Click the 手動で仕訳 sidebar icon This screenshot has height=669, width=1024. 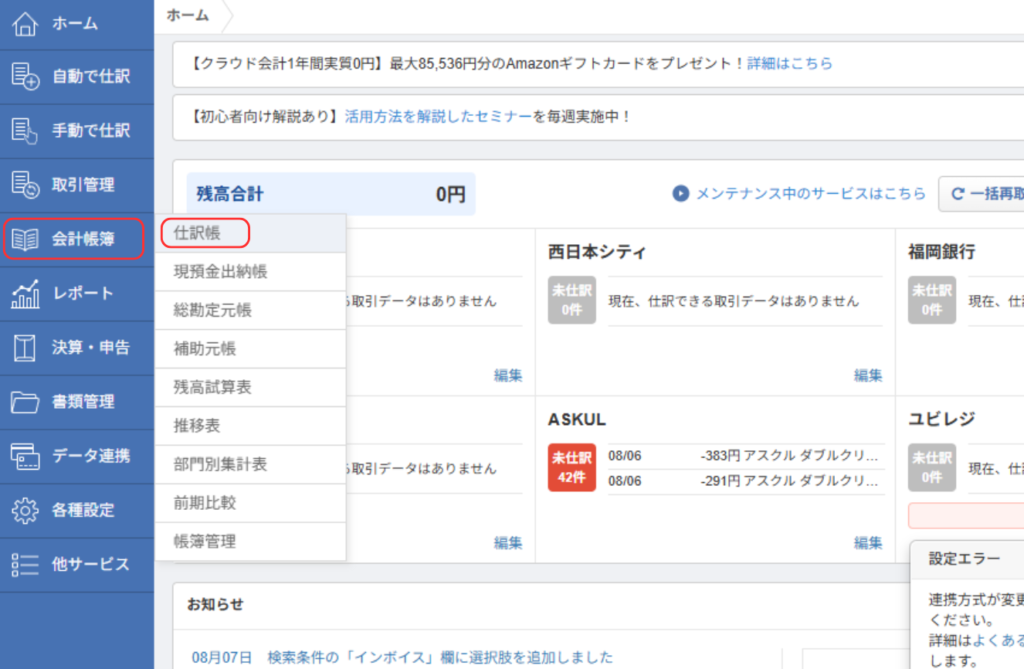(25, 130)
